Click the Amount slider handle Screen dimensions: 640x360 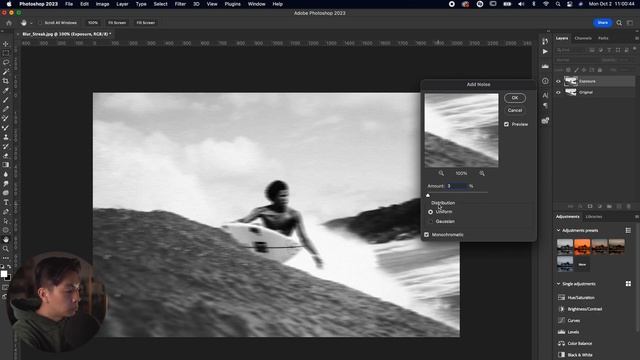click(x=428, y=196)
